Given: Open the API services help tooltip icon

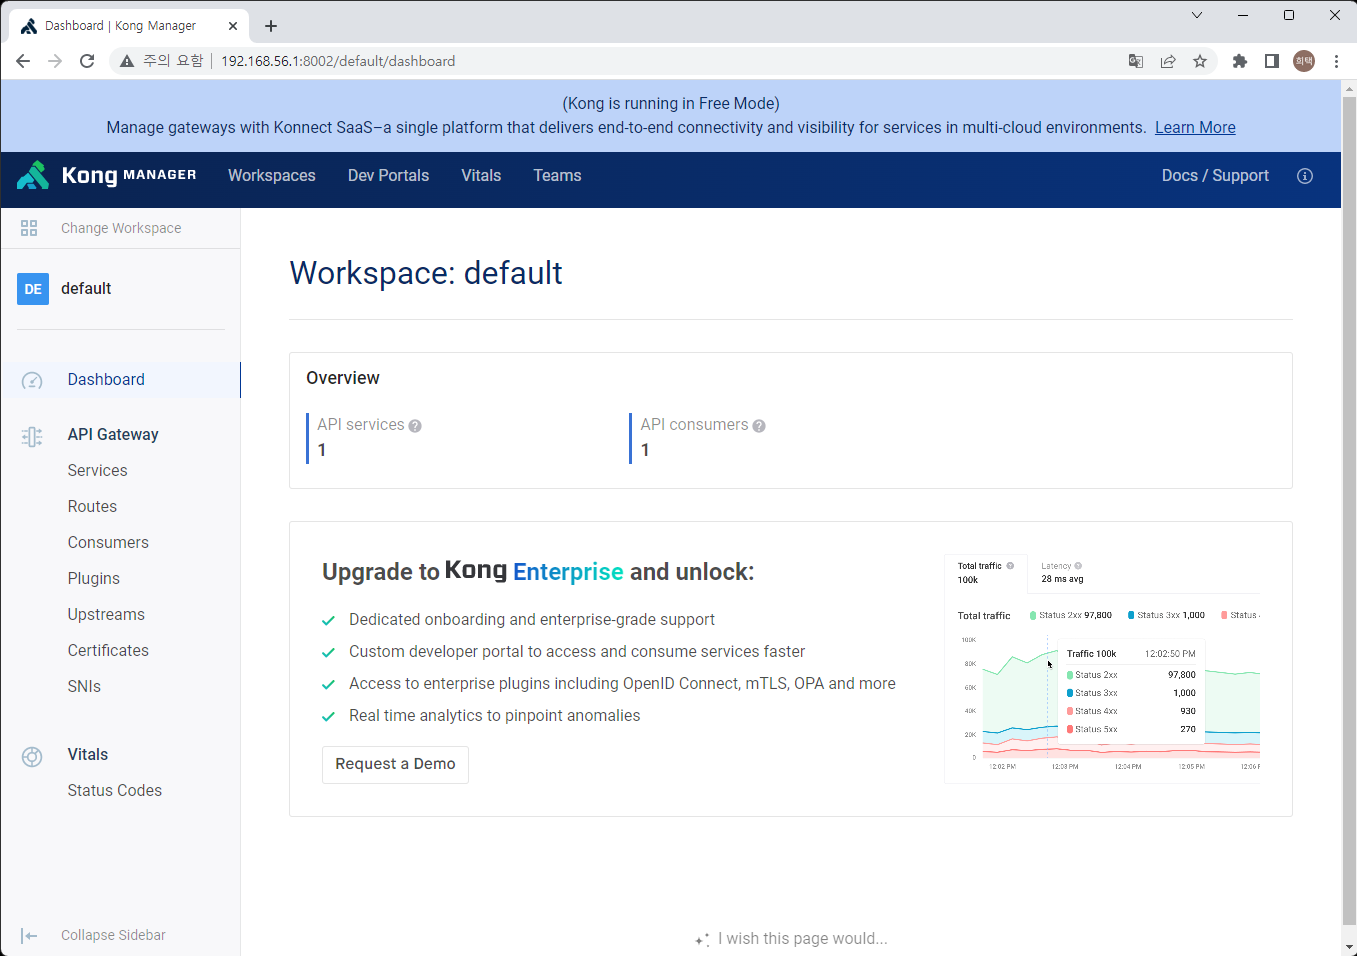Looking at the screenshot, I should (x=415, y=426).
